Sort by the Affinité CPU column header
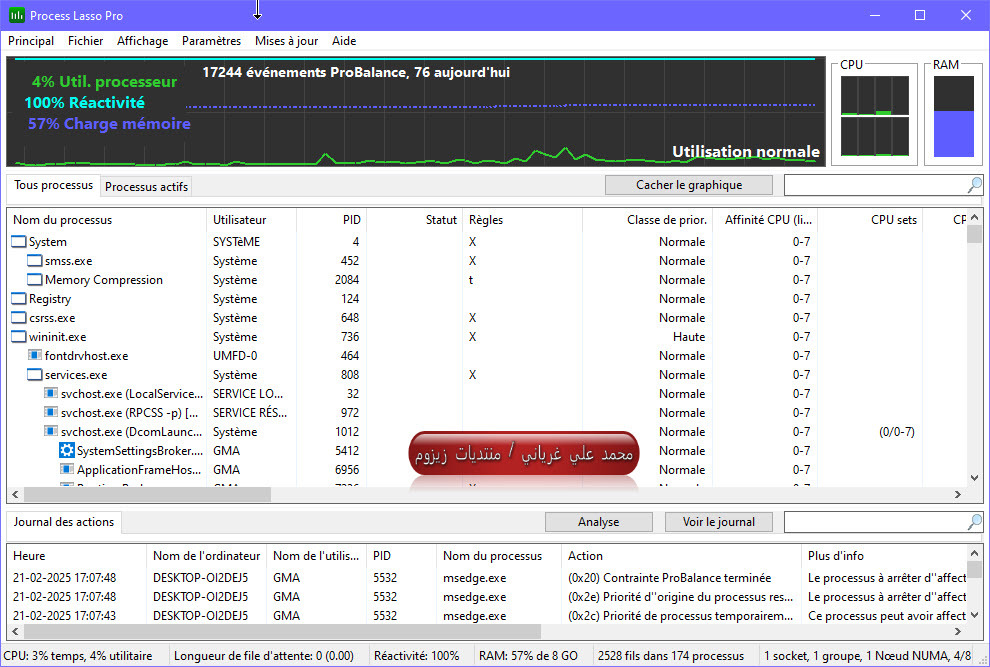Screen dimensions: 990x667 765,220
